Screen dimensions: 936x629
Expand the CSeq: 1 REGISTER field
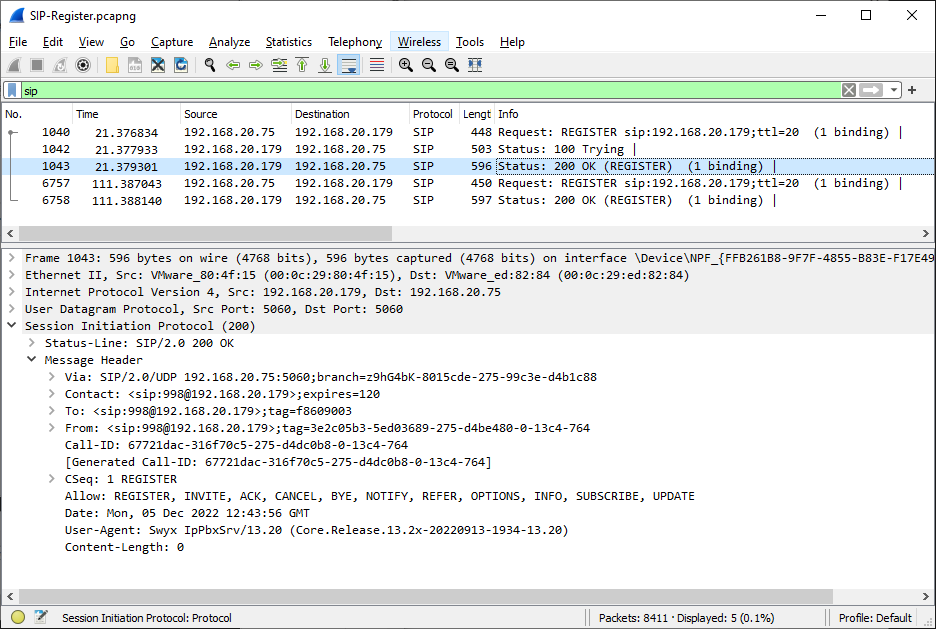(52, 479)
